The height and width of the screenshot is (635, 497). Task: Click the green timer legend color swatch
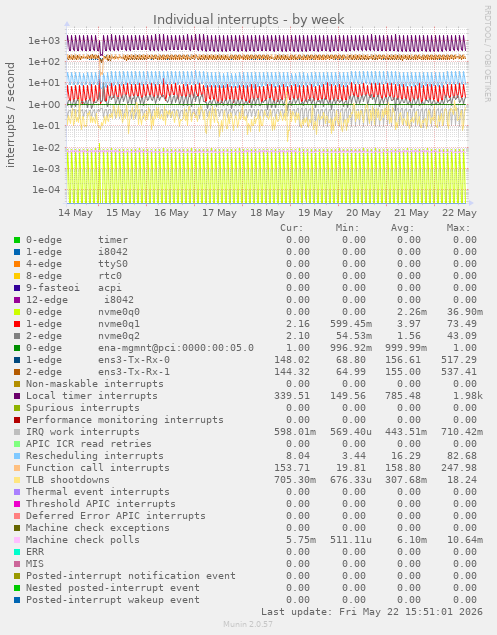(17, 240)
